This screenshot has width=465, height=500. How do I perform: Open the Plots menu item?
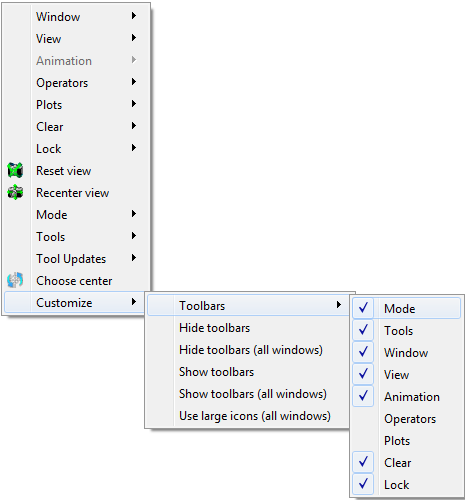pyautogui.click(x=76, y=104)
